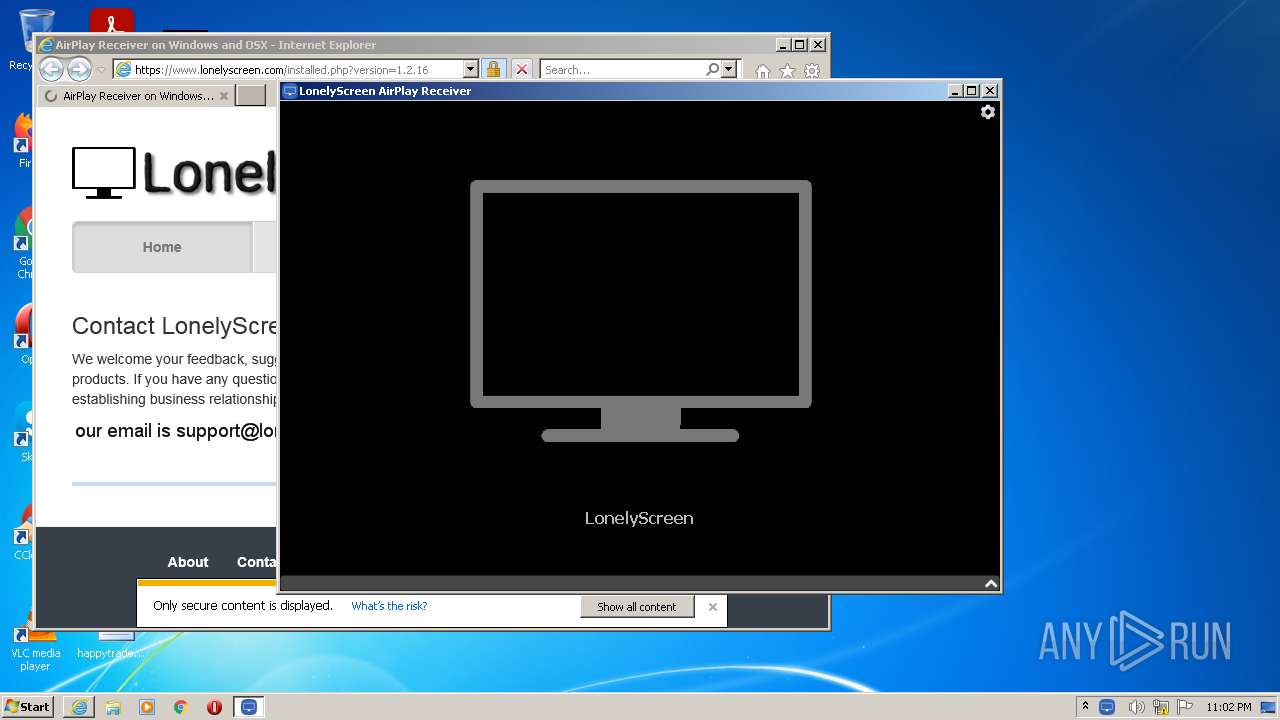Dismiss the secure content notification bar

[x=713, y=606]
